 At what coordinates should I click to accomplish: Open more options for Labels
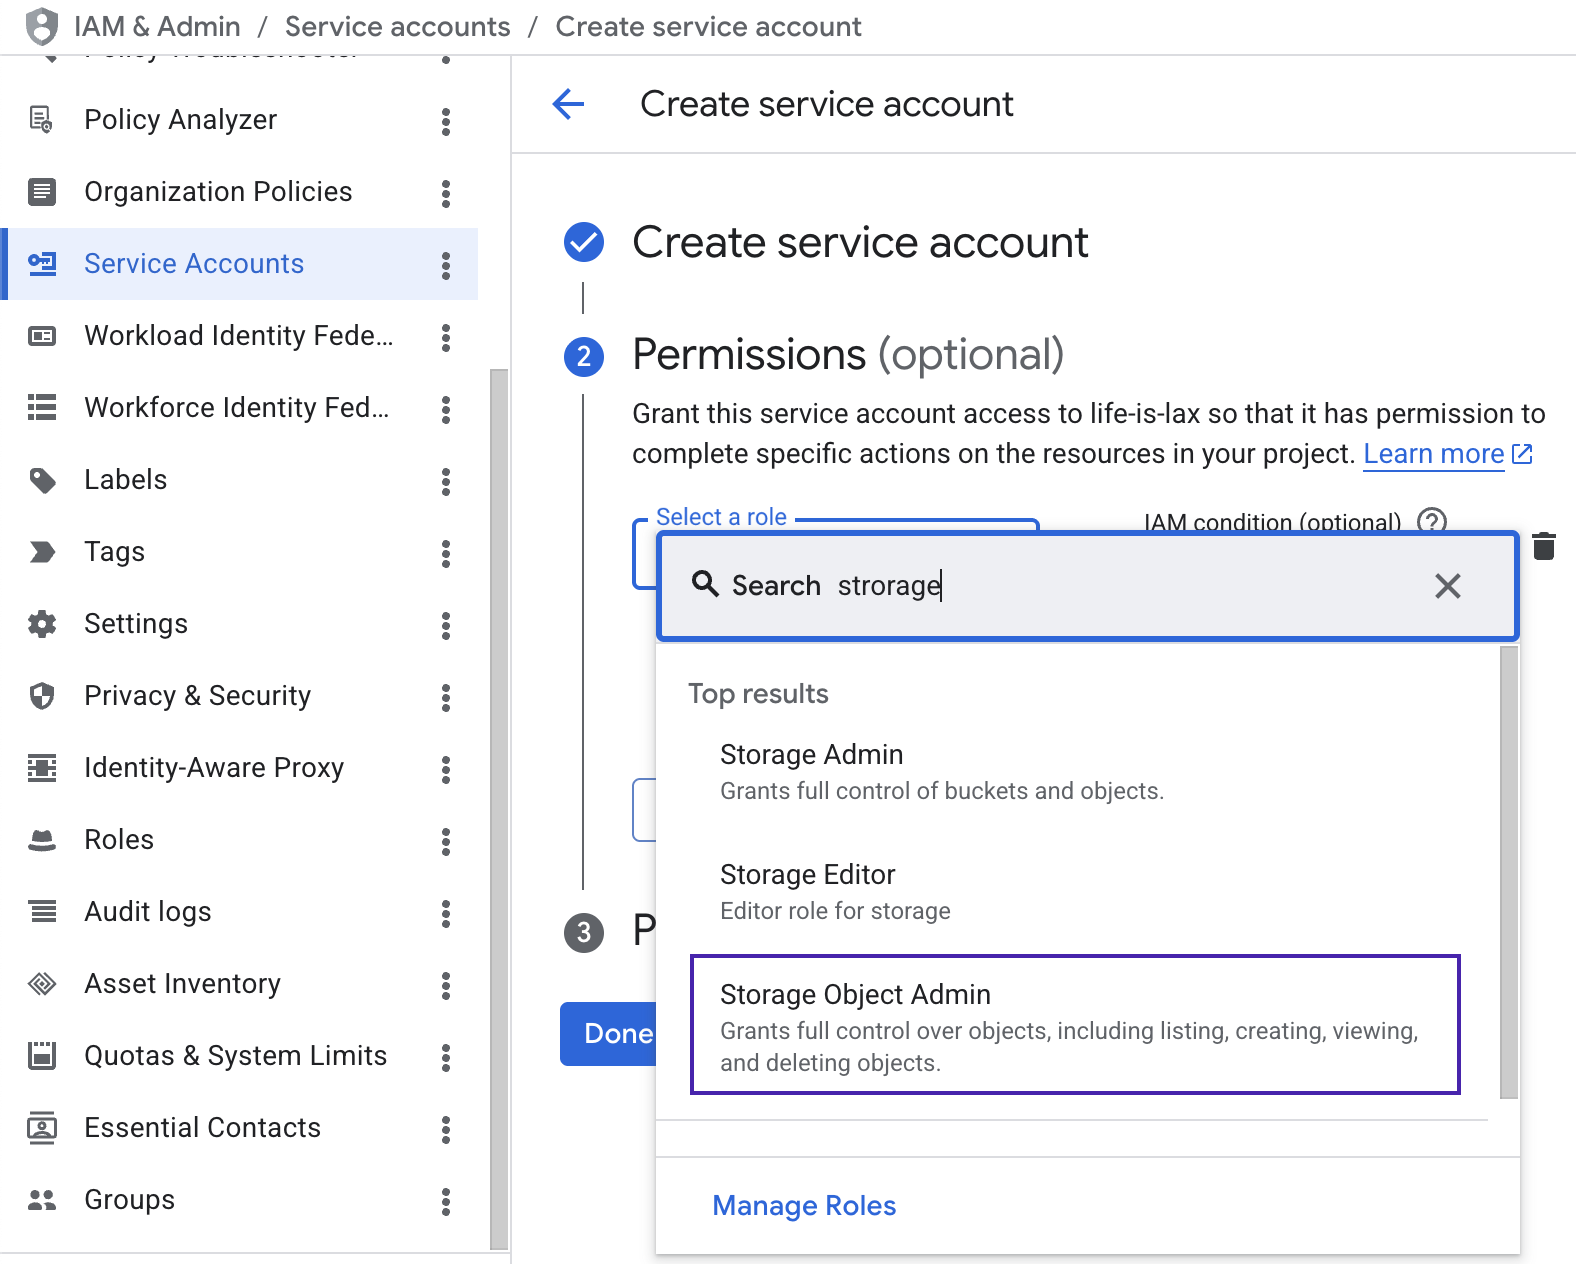click(446, 482)
